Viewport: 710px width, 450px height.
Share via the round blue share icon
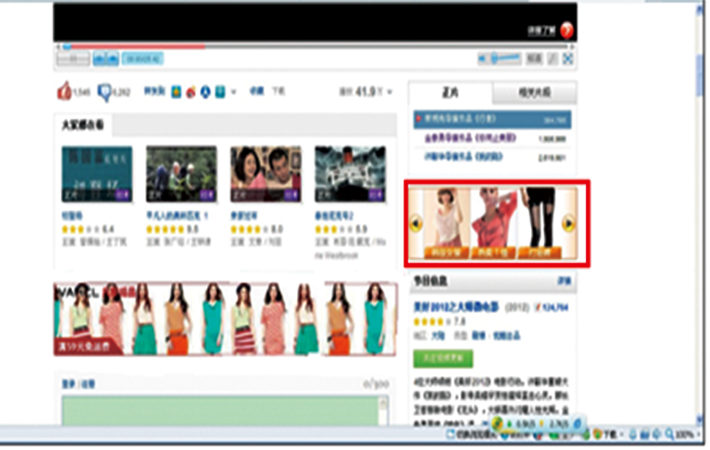pyautogui.click(x=206, y=92)
